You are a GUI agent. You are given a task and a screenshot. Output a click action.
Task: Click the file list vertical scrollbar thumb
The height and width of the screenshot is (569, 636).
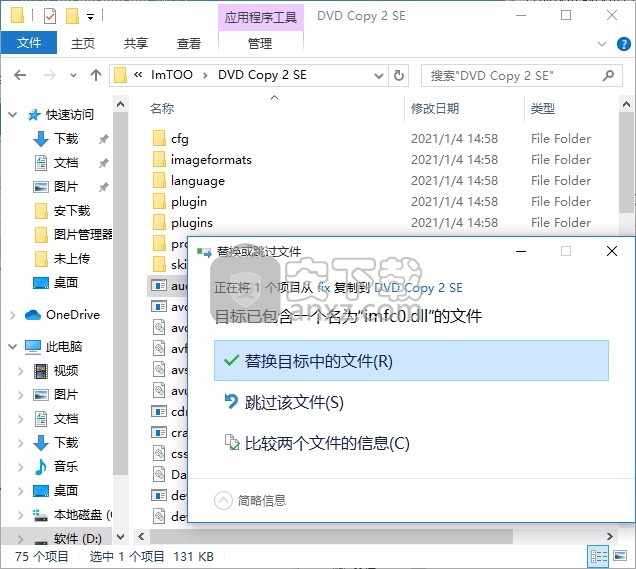(x=626, y=162)
